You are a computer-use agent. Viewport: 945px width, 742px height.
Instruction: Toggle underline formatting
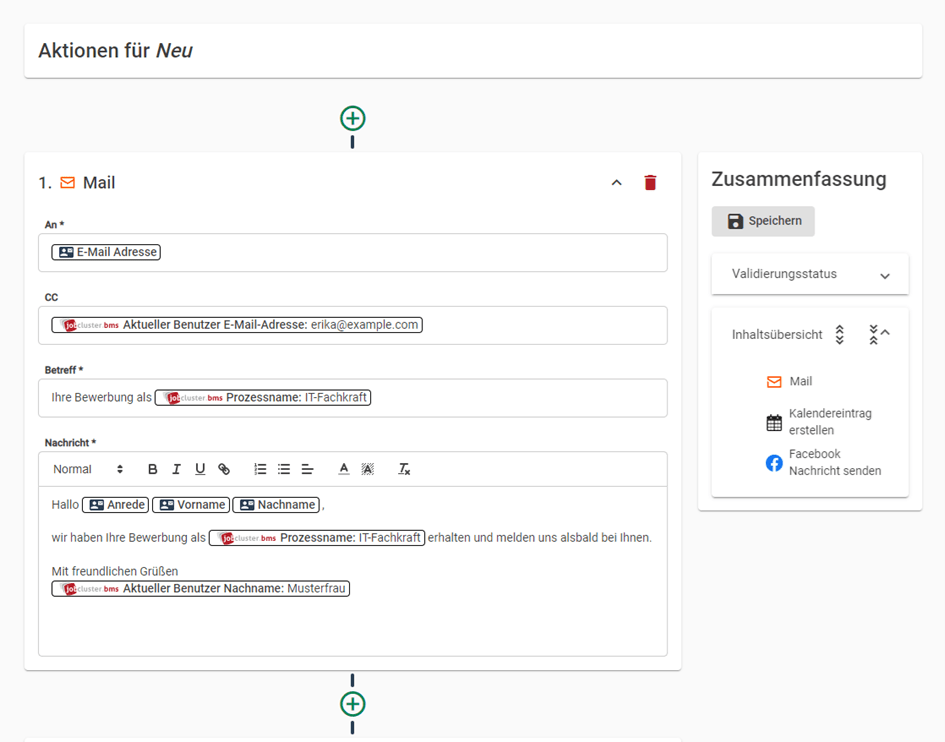[x=200, y=470]
